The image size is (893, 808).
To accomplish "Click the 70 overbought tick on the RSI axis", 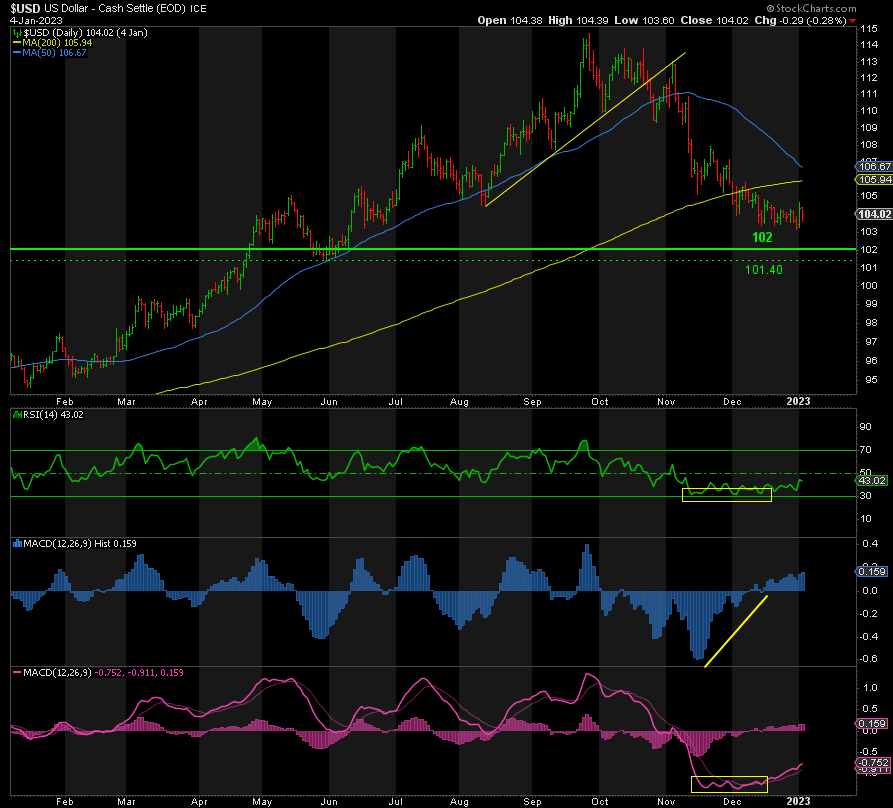I will pos(866,450).
